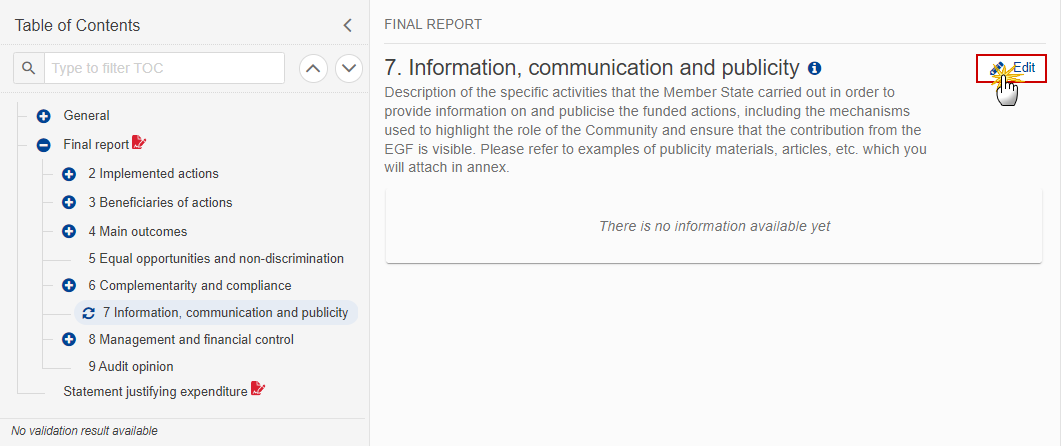Expand 8 Management and financial control

pyautogui.click(x=69, y=340)
